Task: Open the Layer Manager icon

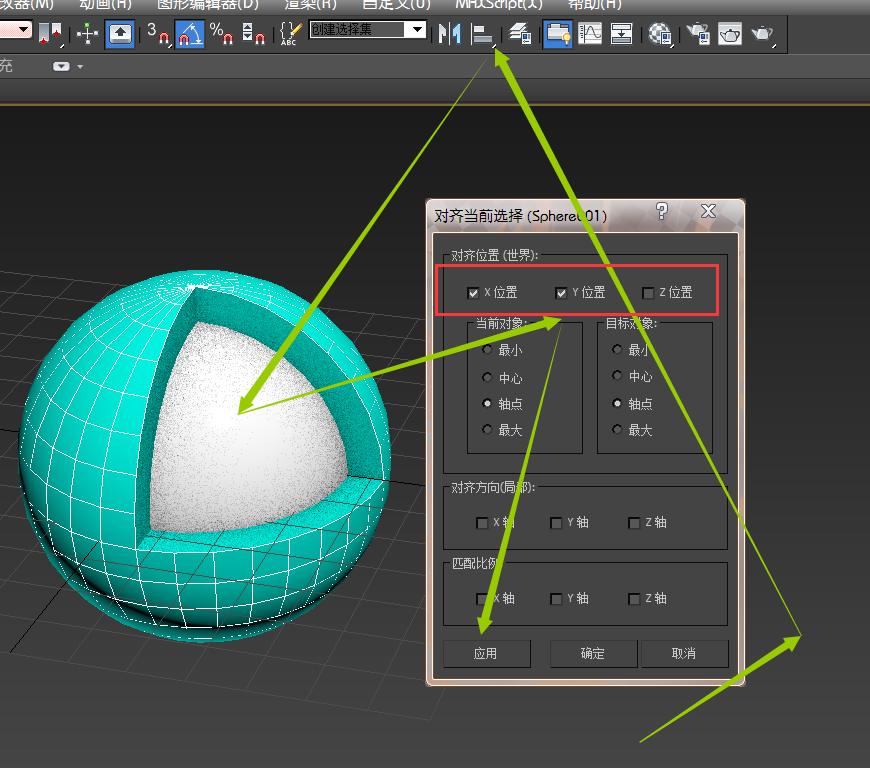Action: tap(520, 34)
